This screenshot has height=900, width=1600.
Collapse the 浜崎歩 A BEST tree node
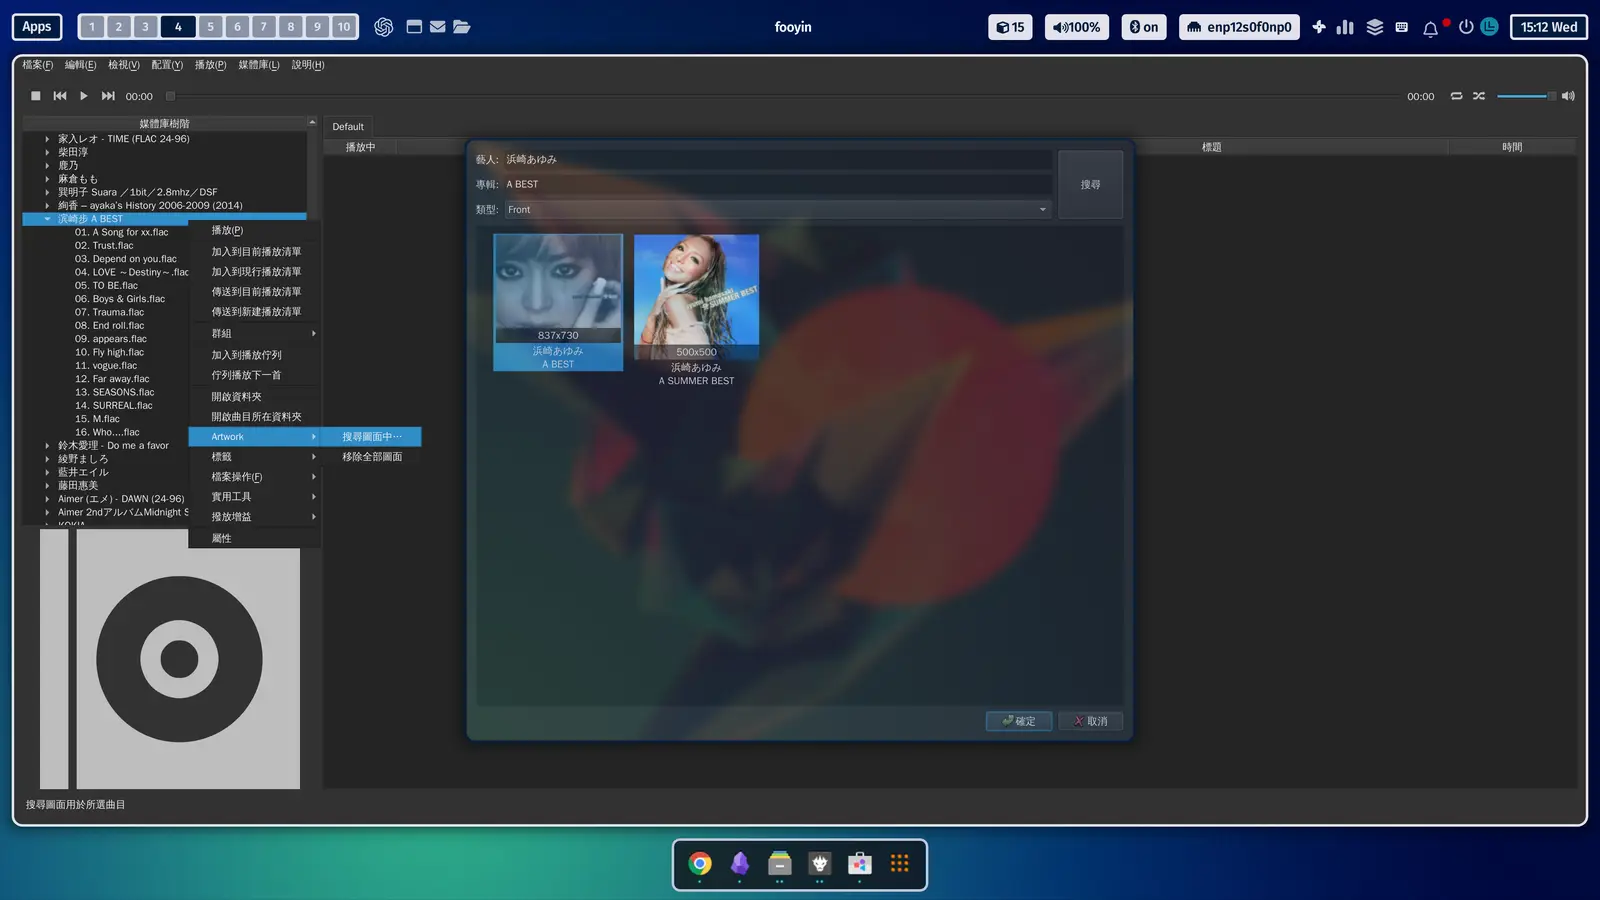click(47, 219)
